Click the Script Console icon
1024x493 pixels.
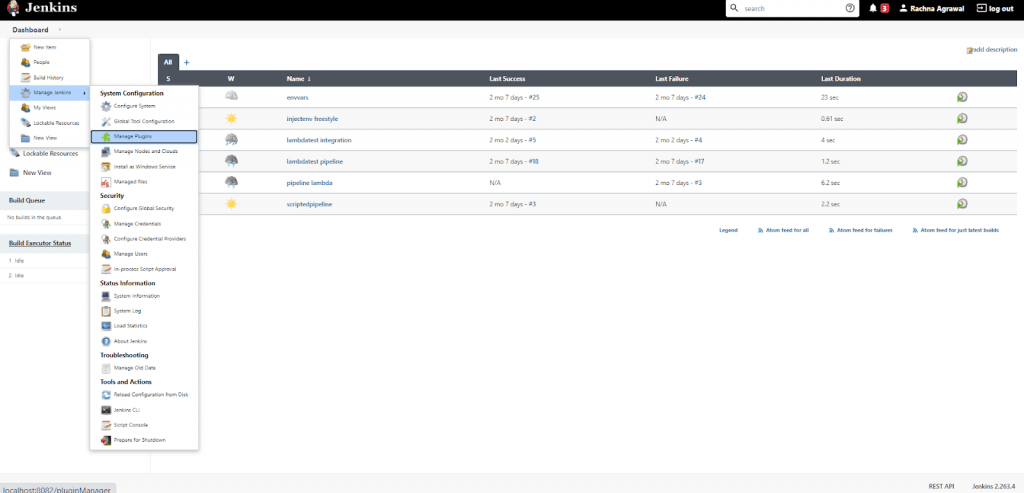click(x=106, y=425)
